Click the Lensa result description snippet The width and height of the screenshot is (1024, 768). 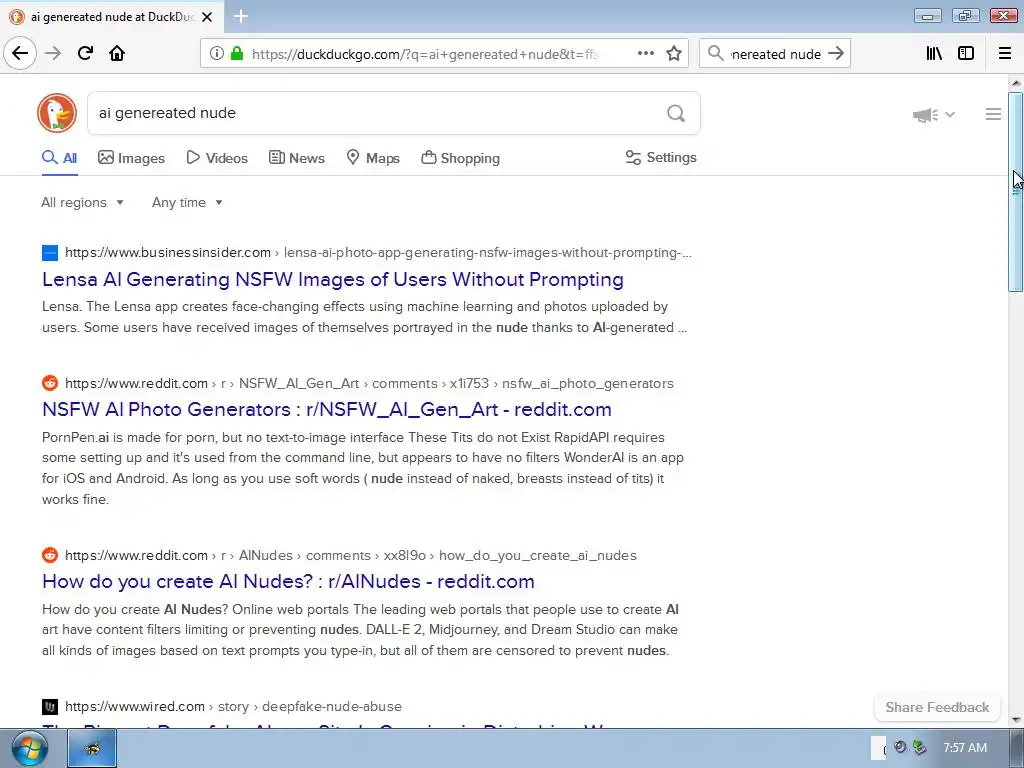tap(364, 317)
